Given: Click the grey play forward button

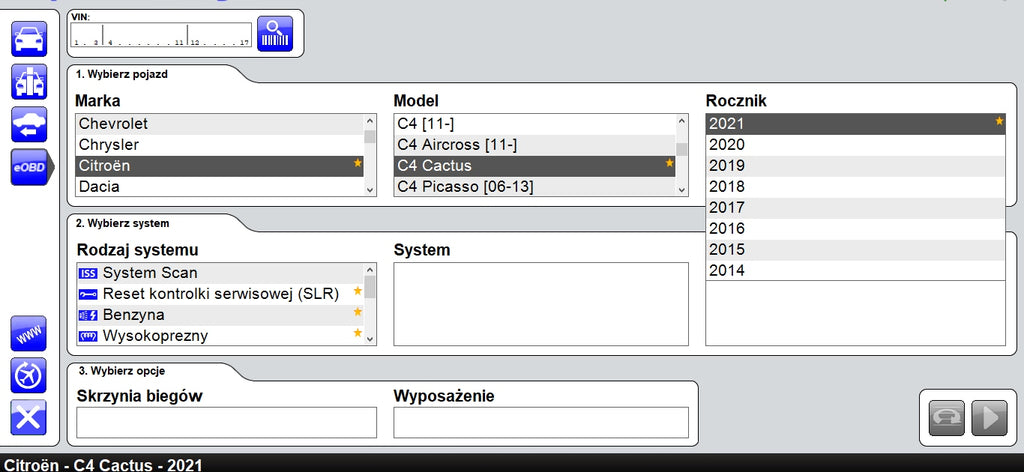Looking at the screenshot, I should (989, 418).
